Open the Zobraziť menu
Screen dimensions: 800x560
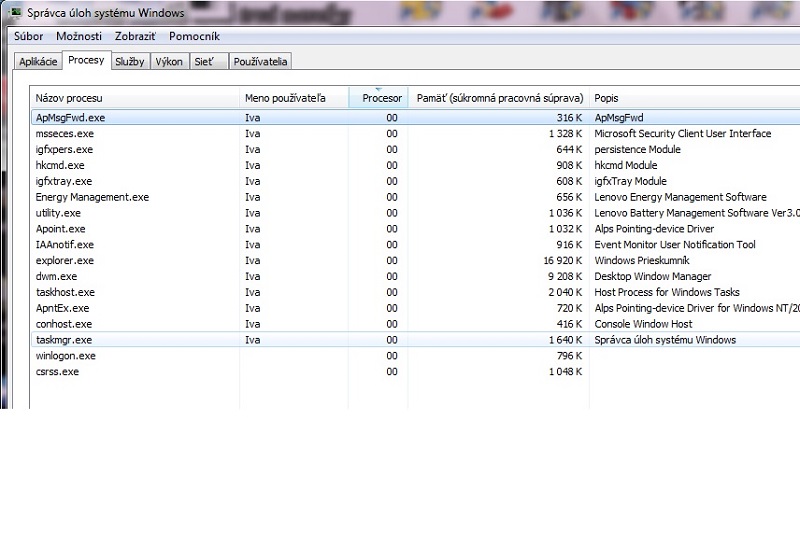[135, 37]
